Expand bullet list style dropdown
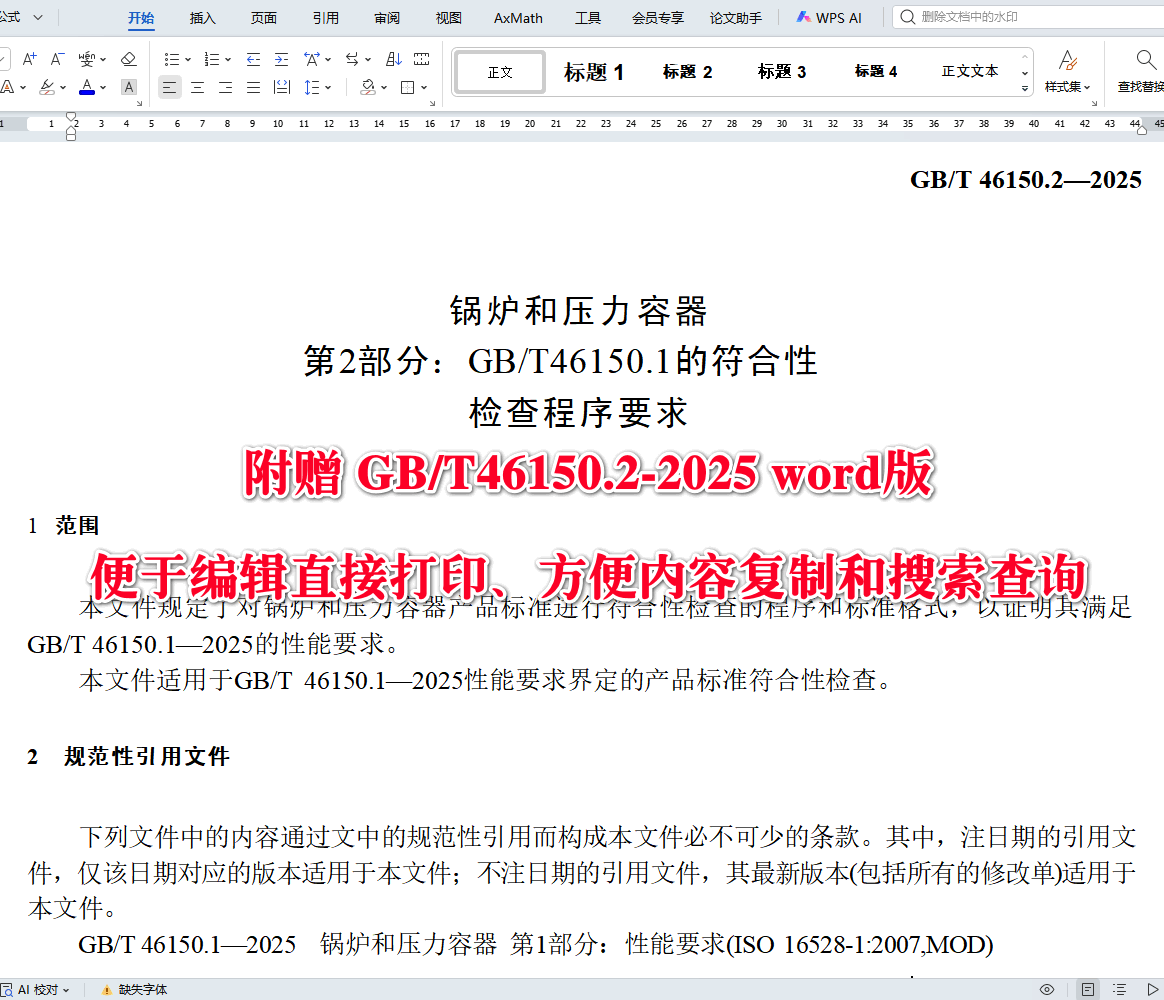 pos(188,60)
